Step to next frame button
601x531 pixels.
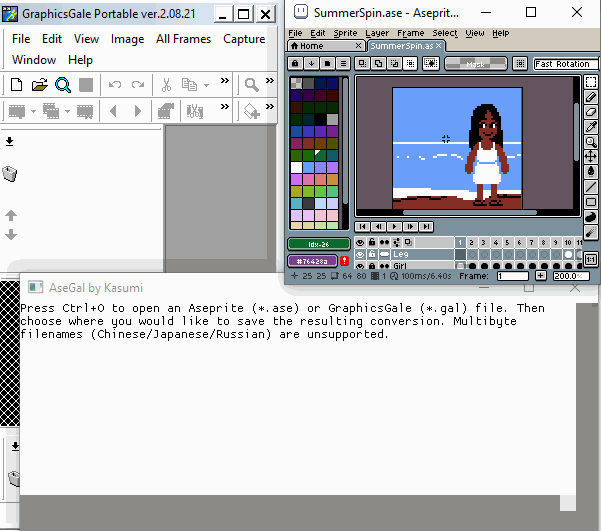[x=410, y=227]
